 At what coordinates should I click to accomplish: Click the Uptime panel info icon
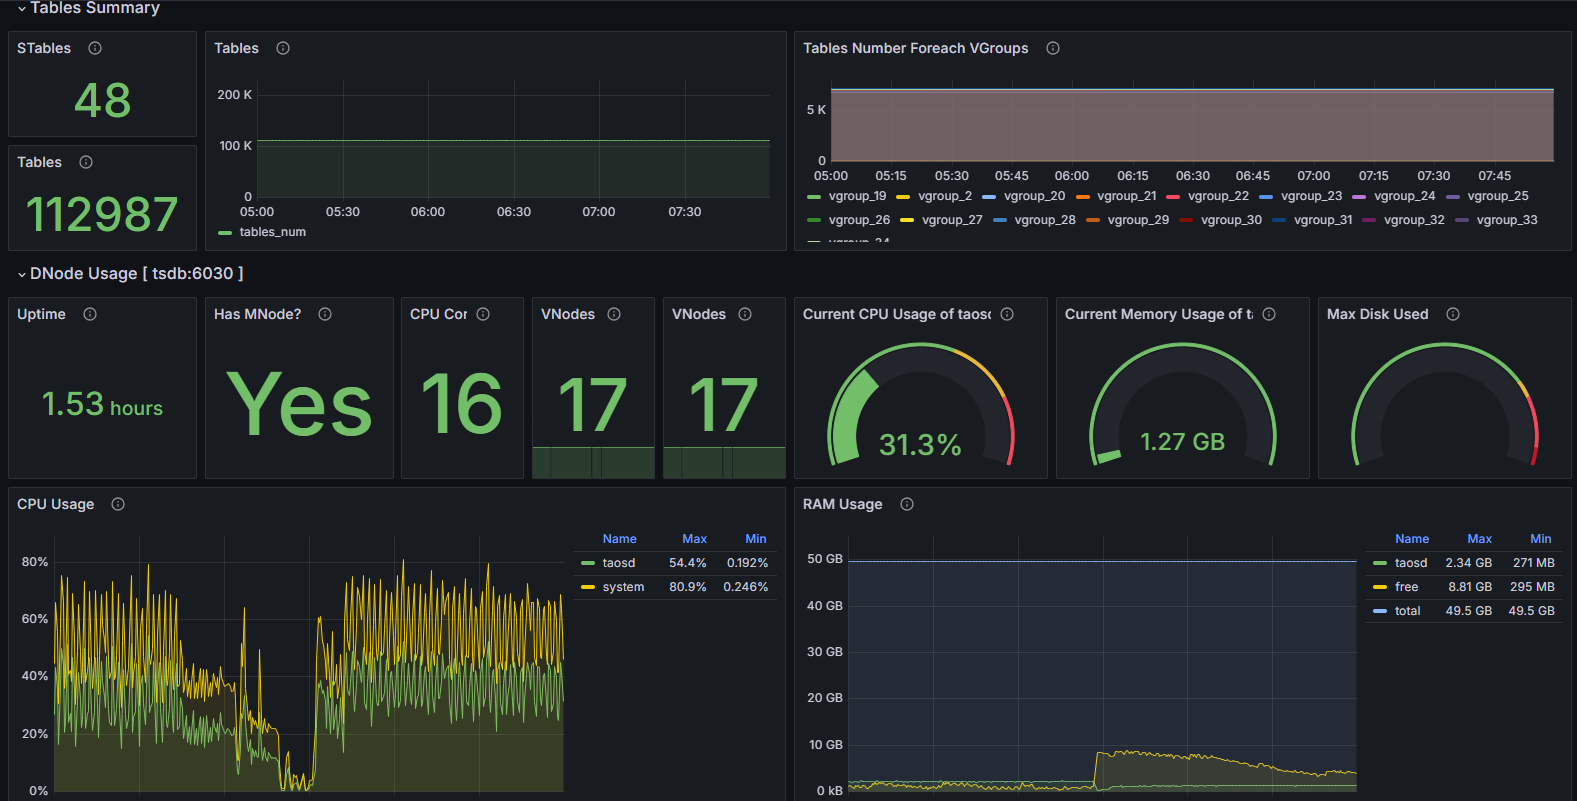[90, 314]
